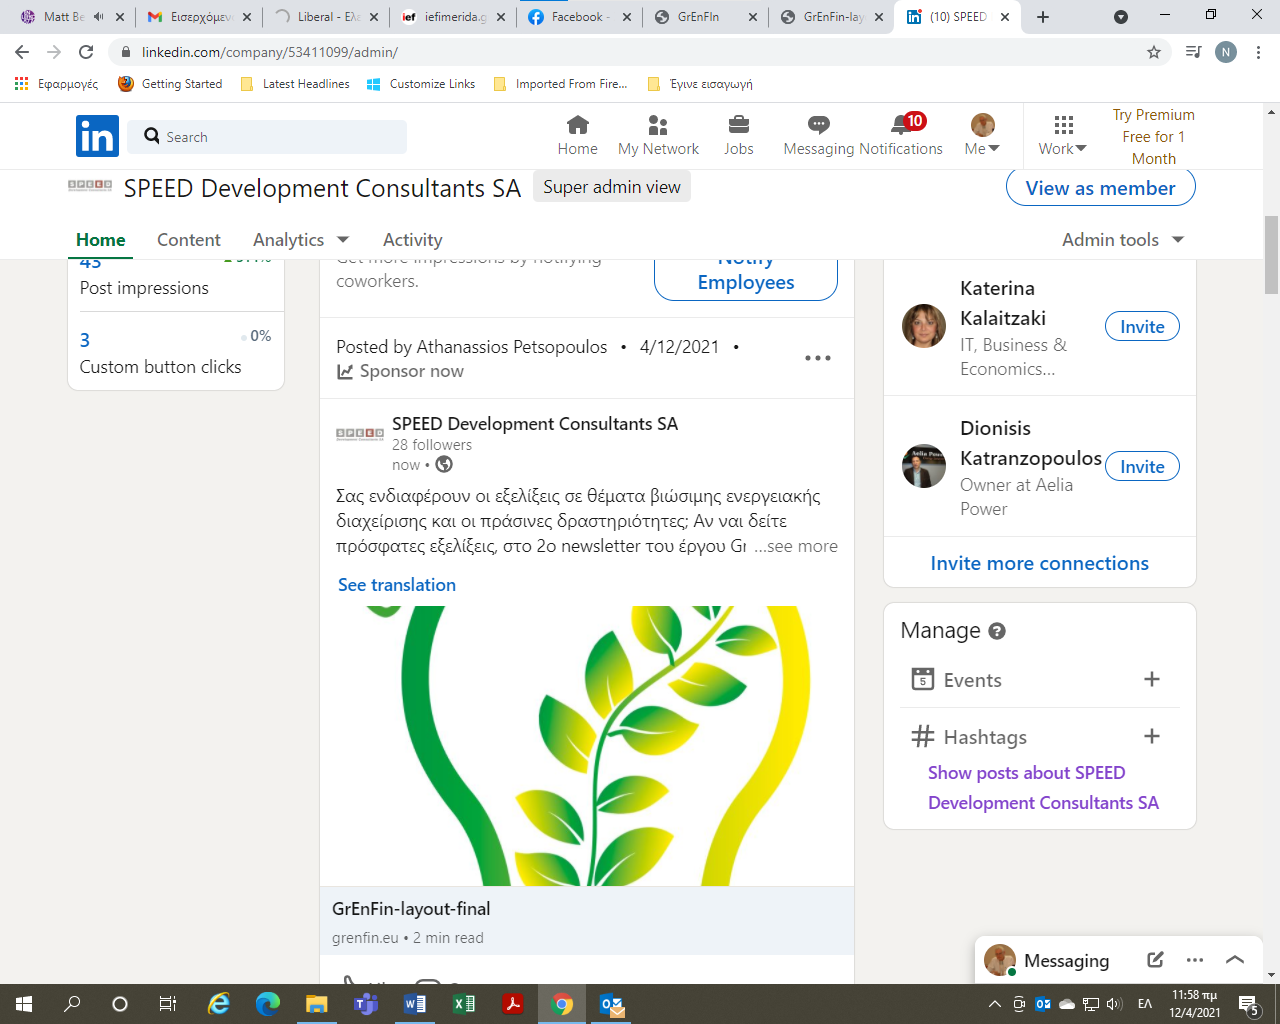Mute the Matt Be tab audio icon

[x=98, y=17]
